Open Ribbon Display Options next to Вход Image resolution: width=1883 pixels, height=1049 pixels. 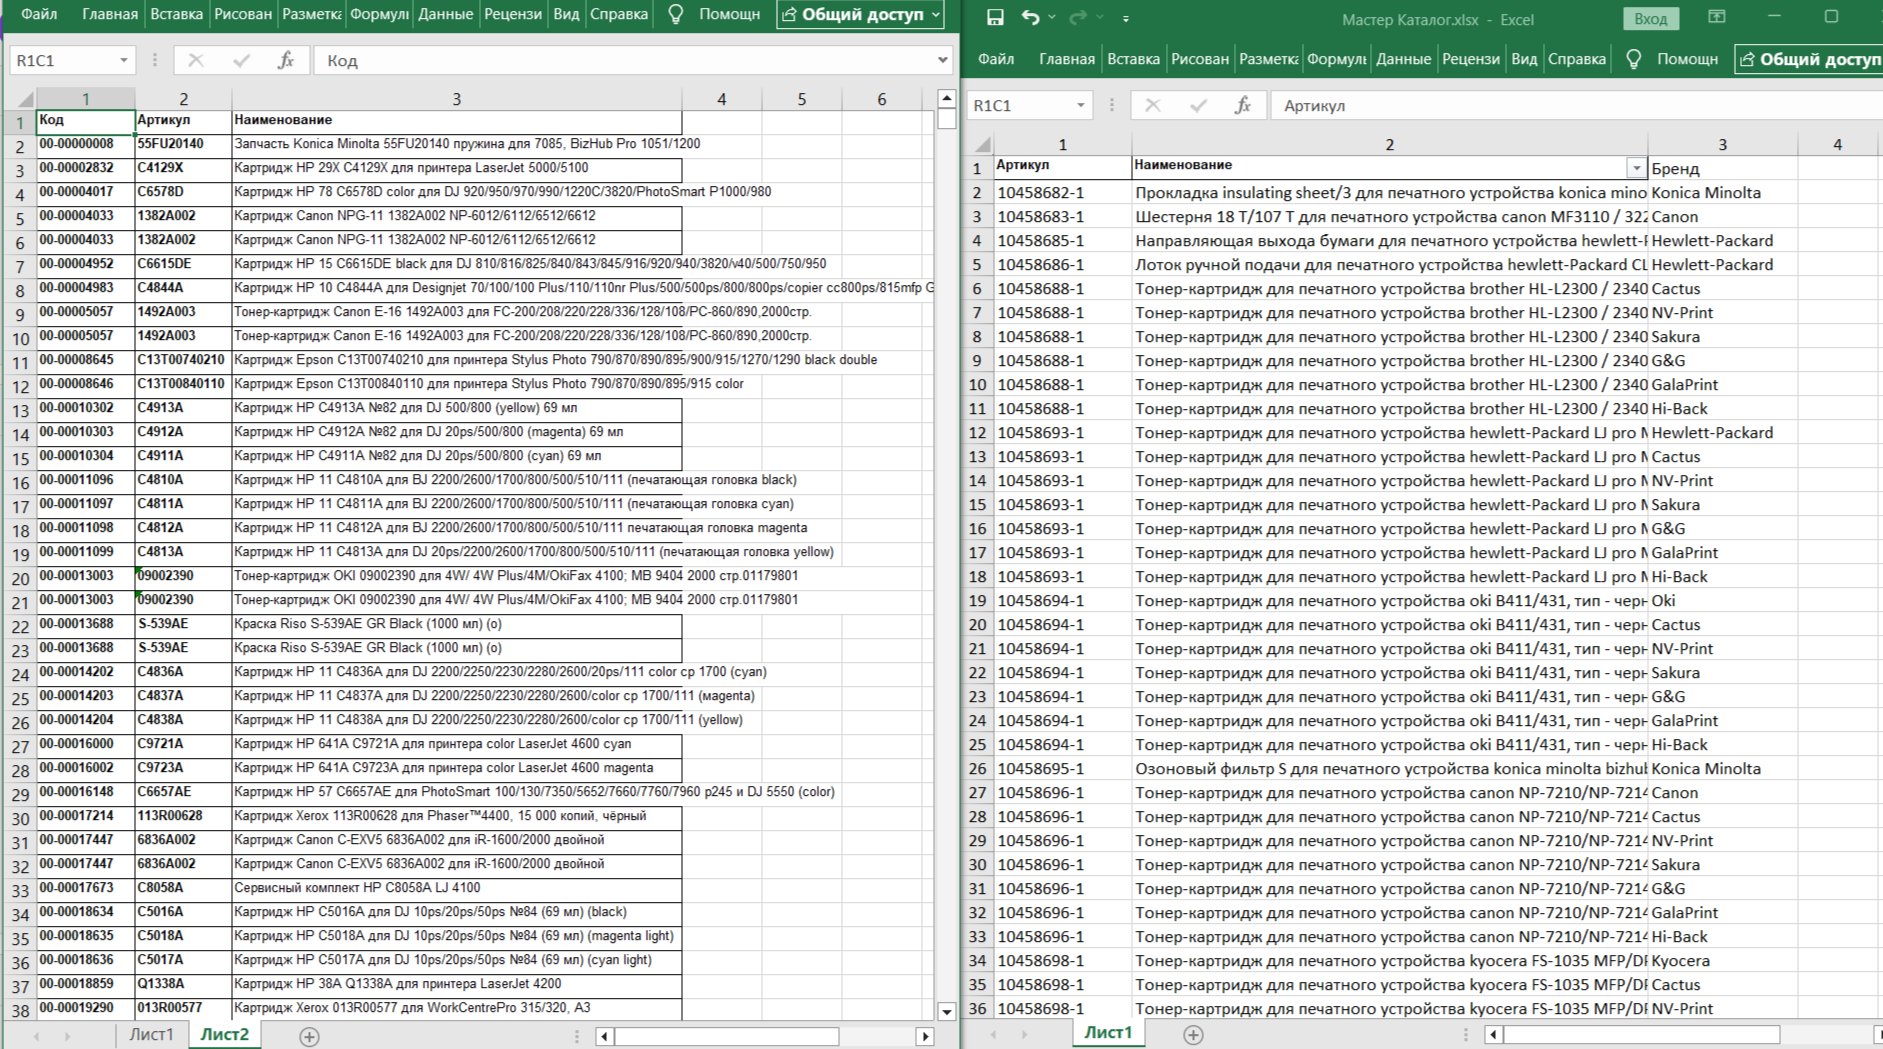pyautogui.click(x=1716, y=17)
